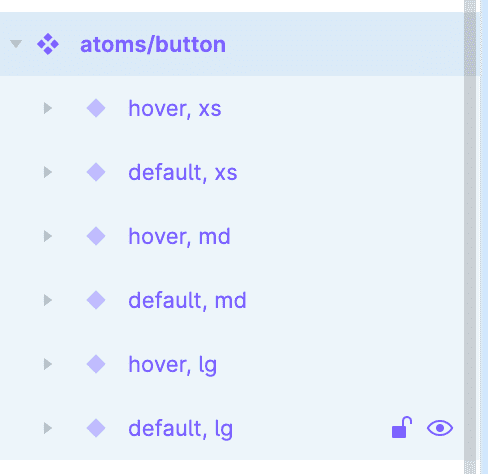Lock the default, lg layer
Viewport: 488px width, 474px height.
click(402, 427)
